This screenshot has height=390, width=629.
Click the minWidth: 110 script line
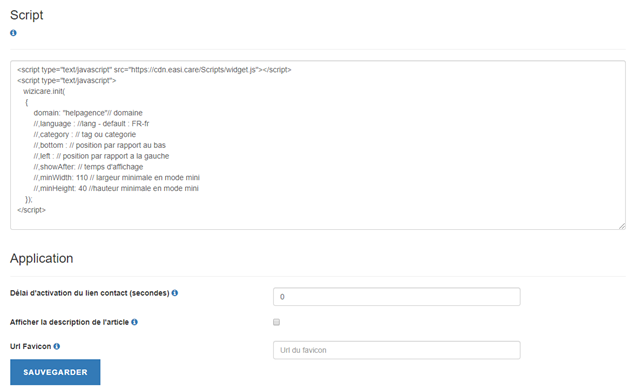coord(116,177)
